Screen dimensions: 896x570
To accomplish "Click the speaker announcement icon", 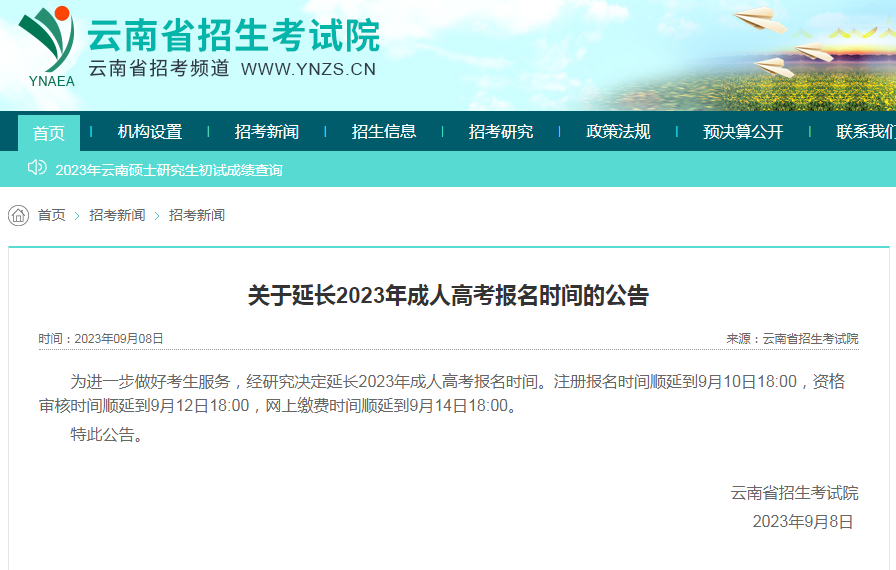I will [x=37, y=168].
